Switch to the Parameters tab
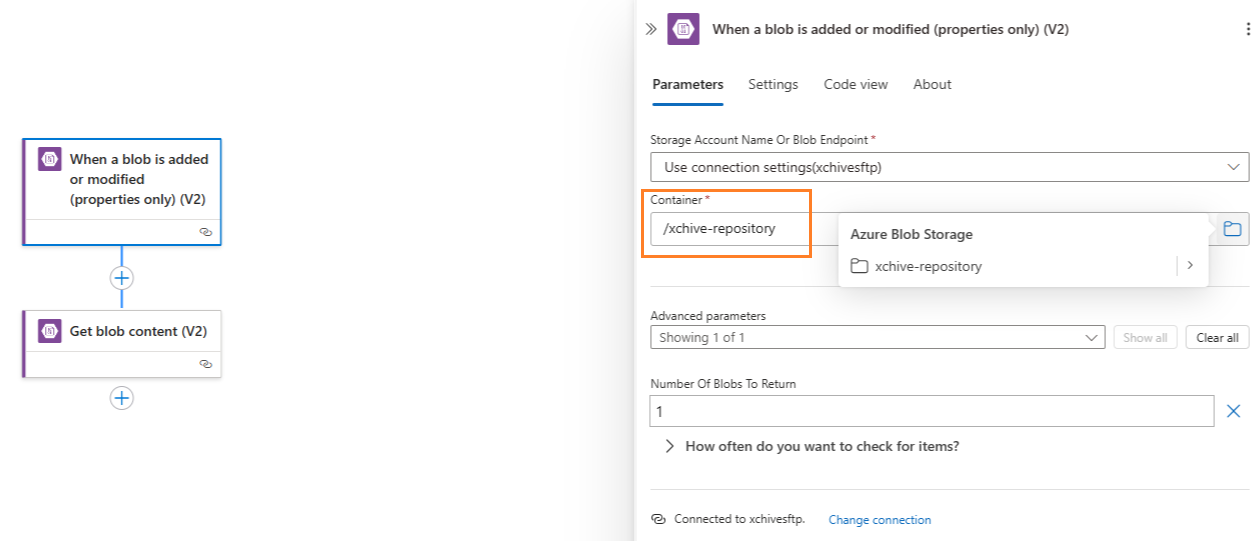Viewport: 1255px width, 541px height. pos(688,84)
